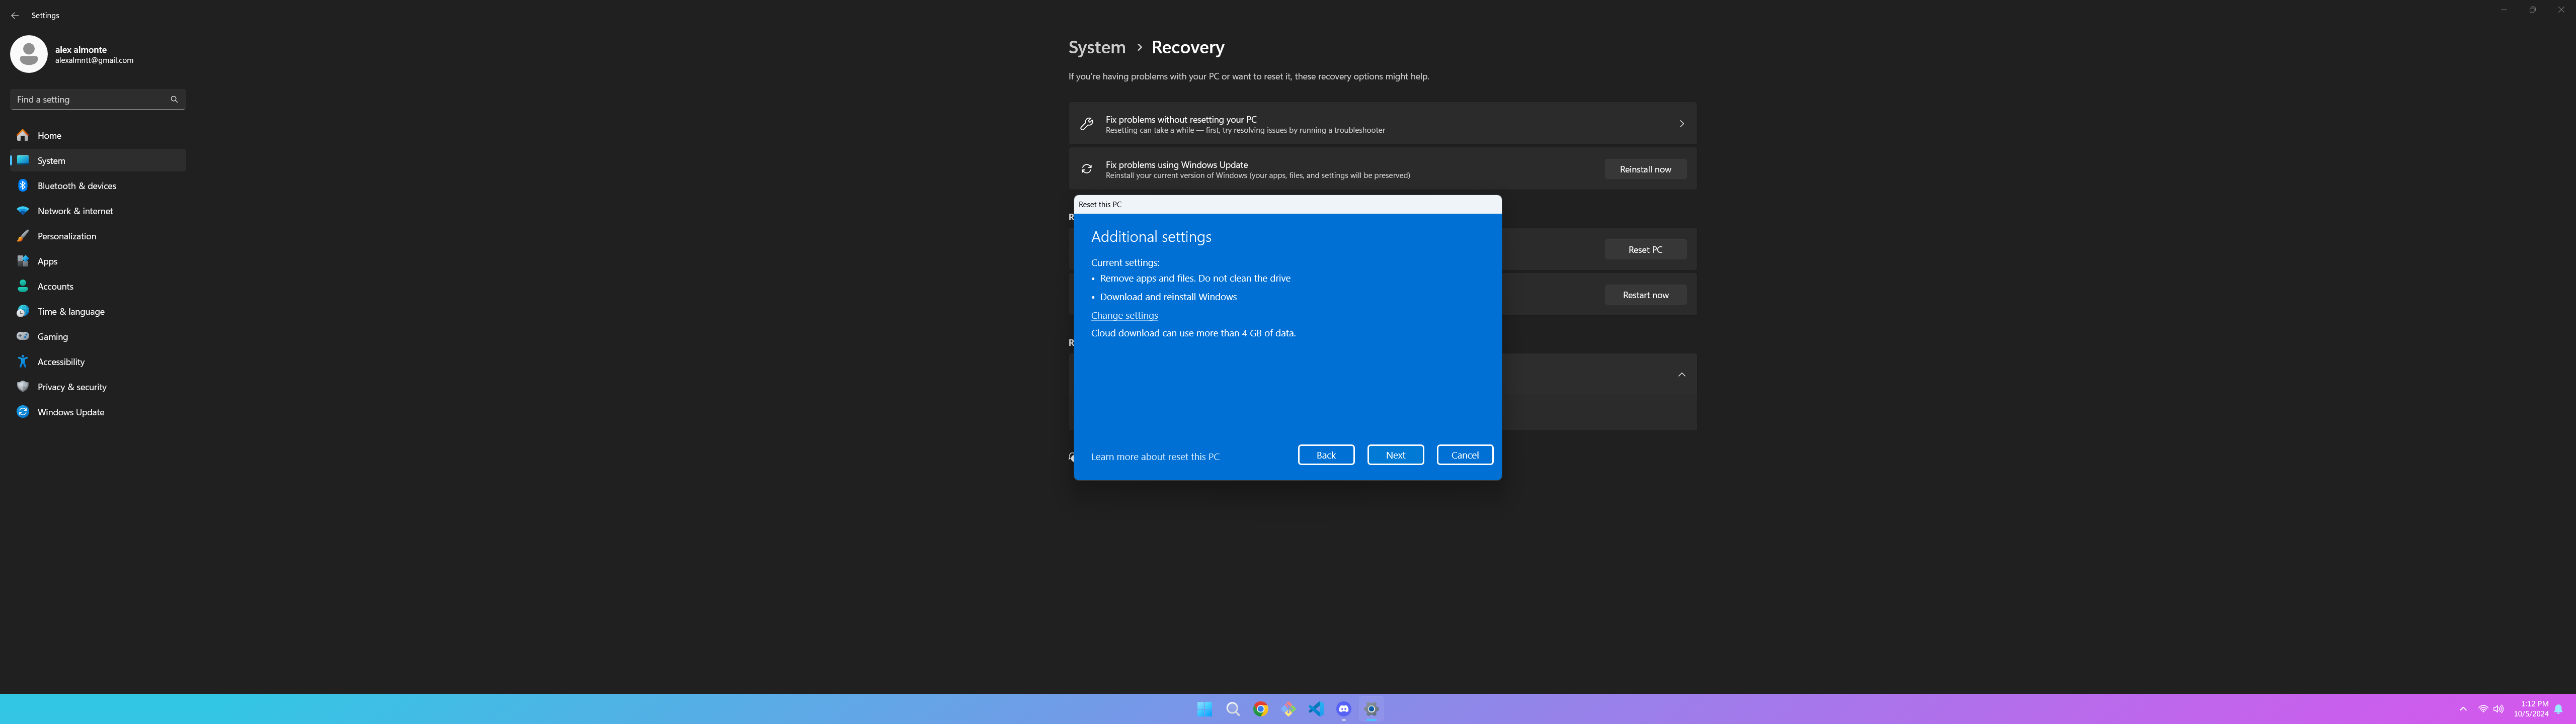
Task: Open the Windows Start menu
Action: point(1204,709)
